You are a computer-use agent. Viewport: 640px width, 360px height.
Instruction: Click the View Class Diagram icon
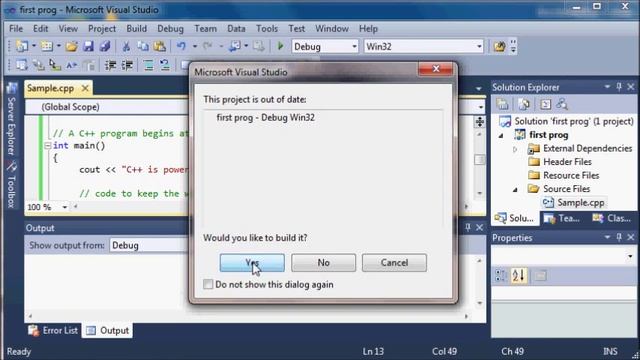click(562, 104)
